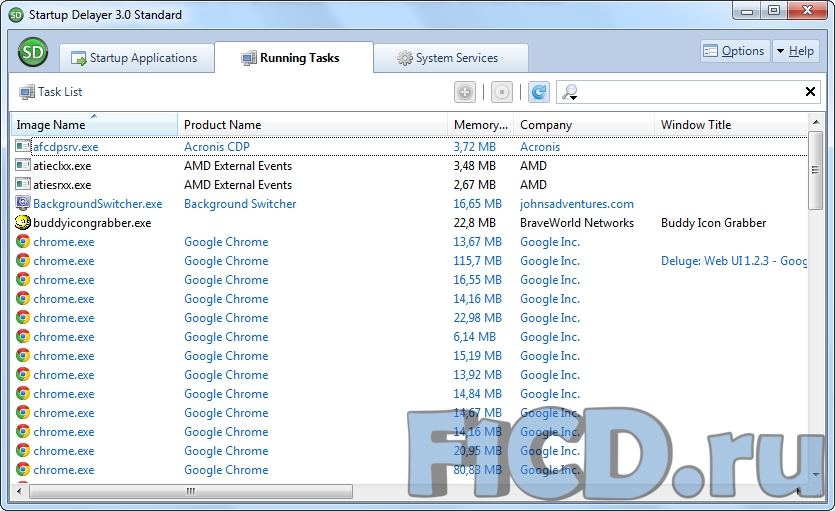This screenshot has width=835, height=511.
Task: Select atieclxx.exe process icon
Action: click(23, 165)
